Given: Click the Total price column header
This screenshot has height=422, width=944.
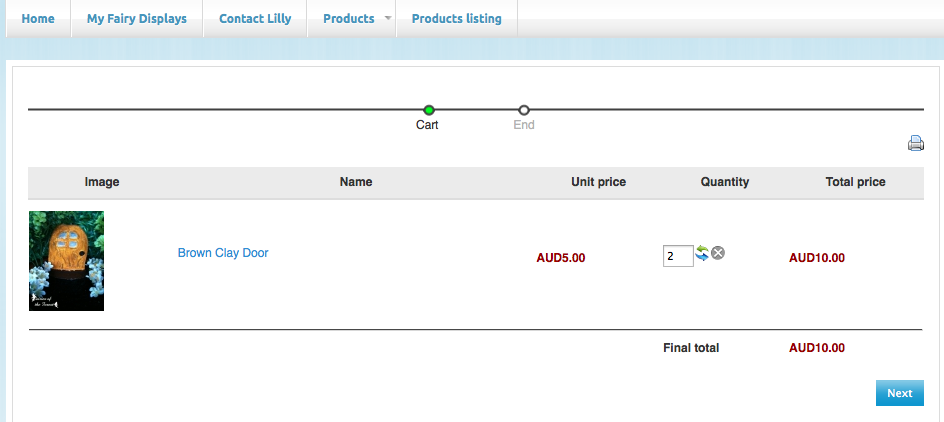Looking at the screenshot, I should pos(854,182).
